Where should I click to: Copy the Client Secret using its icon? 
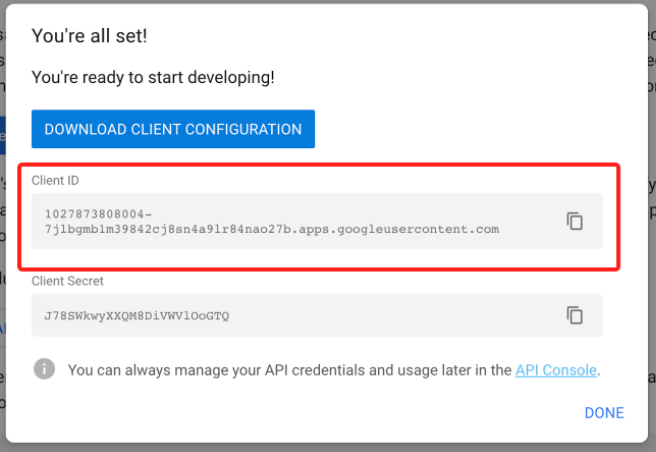[x=574, y=315]
